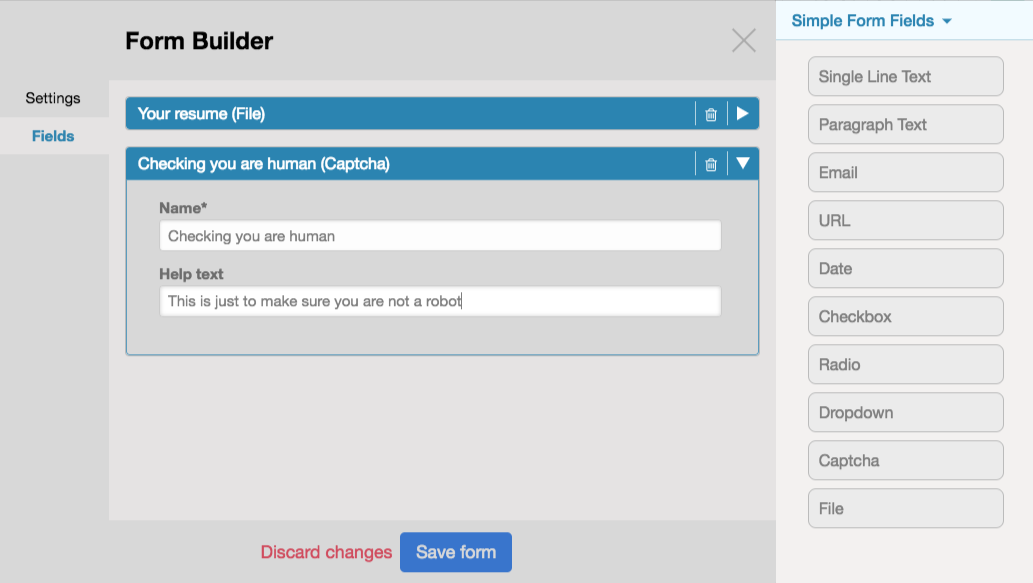Add a Paragraph Text field
Image resolution: width=1033 pixels, height=583 pixels.
(905, 125)
